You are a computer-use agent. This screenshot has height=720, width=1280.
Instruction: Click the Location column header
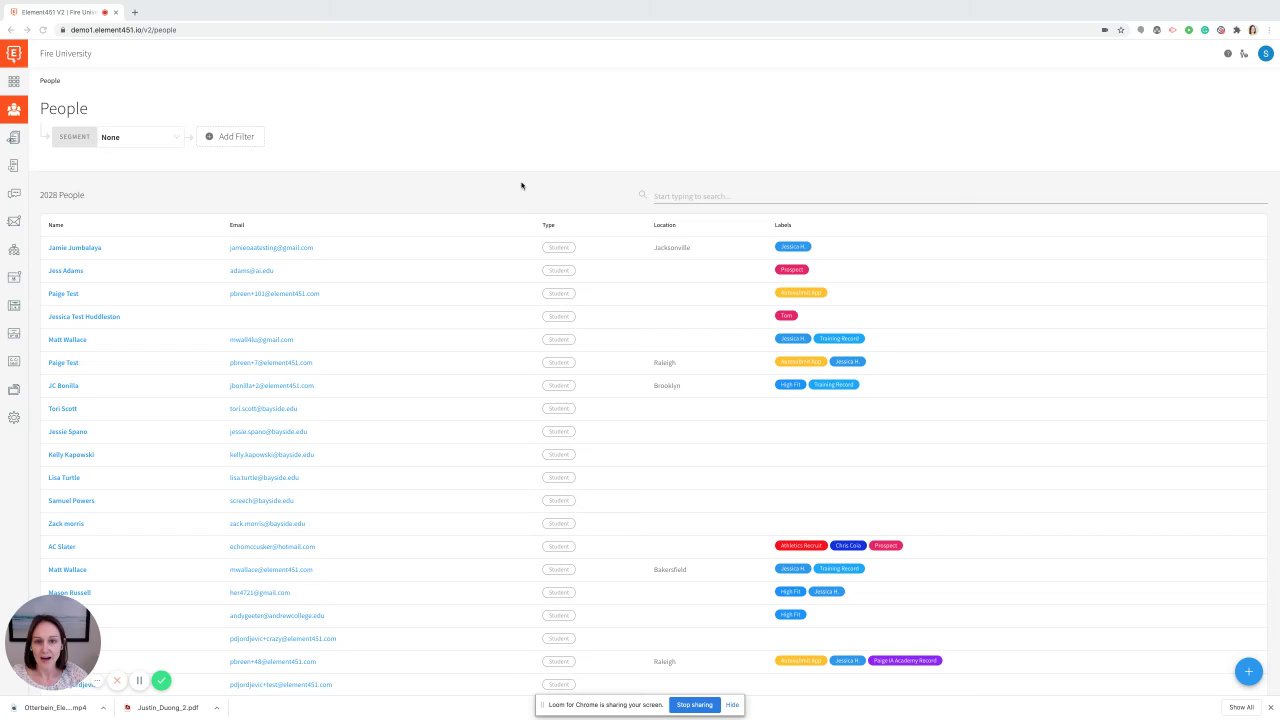tap(665, 225)
